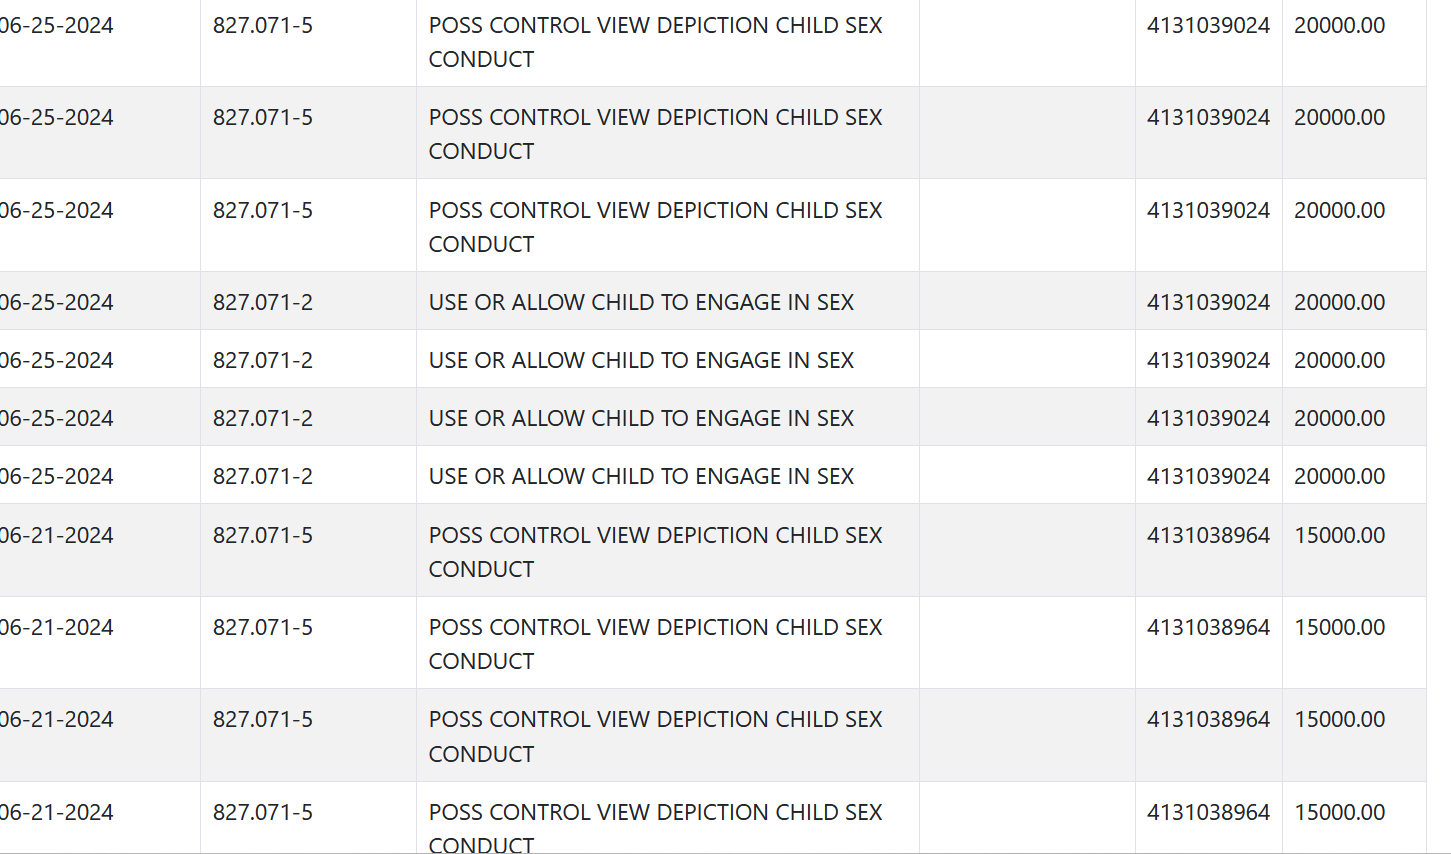Image resolution: width=1451 pixels, height=854 pixels.
Task: Click the topmost 20000.00 bond amount
Action: tap(1340, 25)
